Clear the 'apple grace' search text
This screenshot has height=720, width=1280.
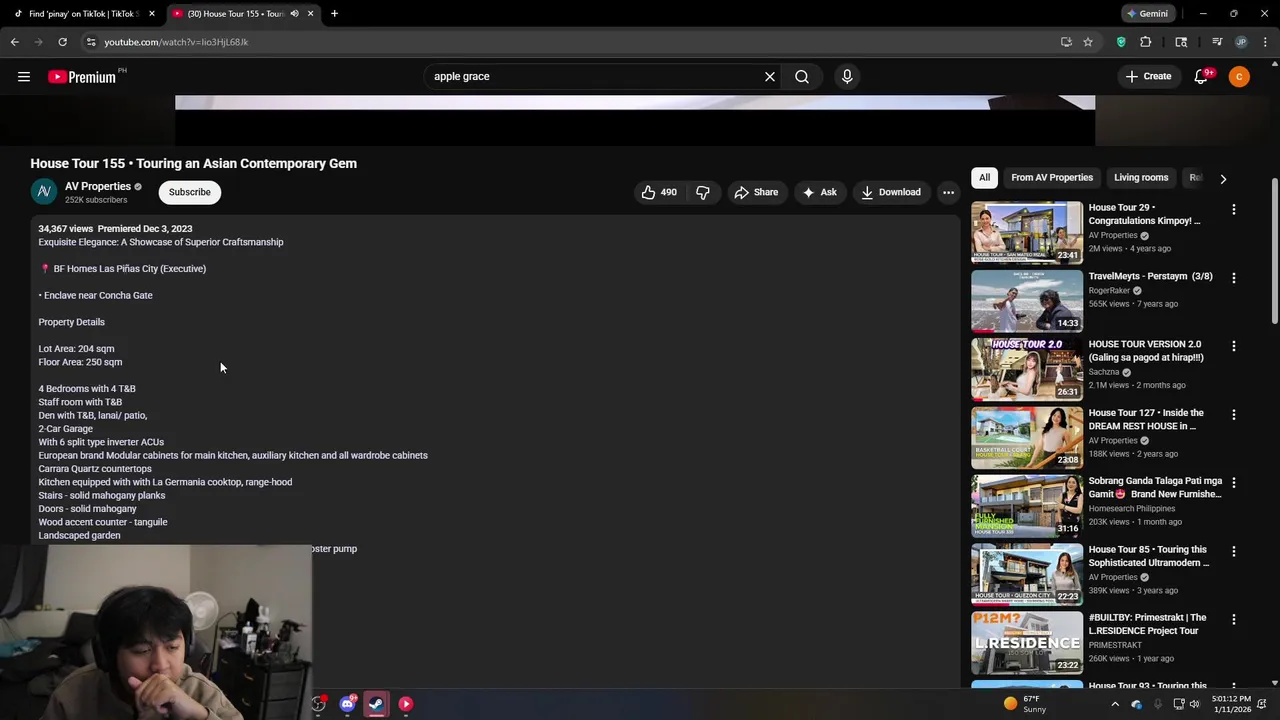[x=770, y=76]
